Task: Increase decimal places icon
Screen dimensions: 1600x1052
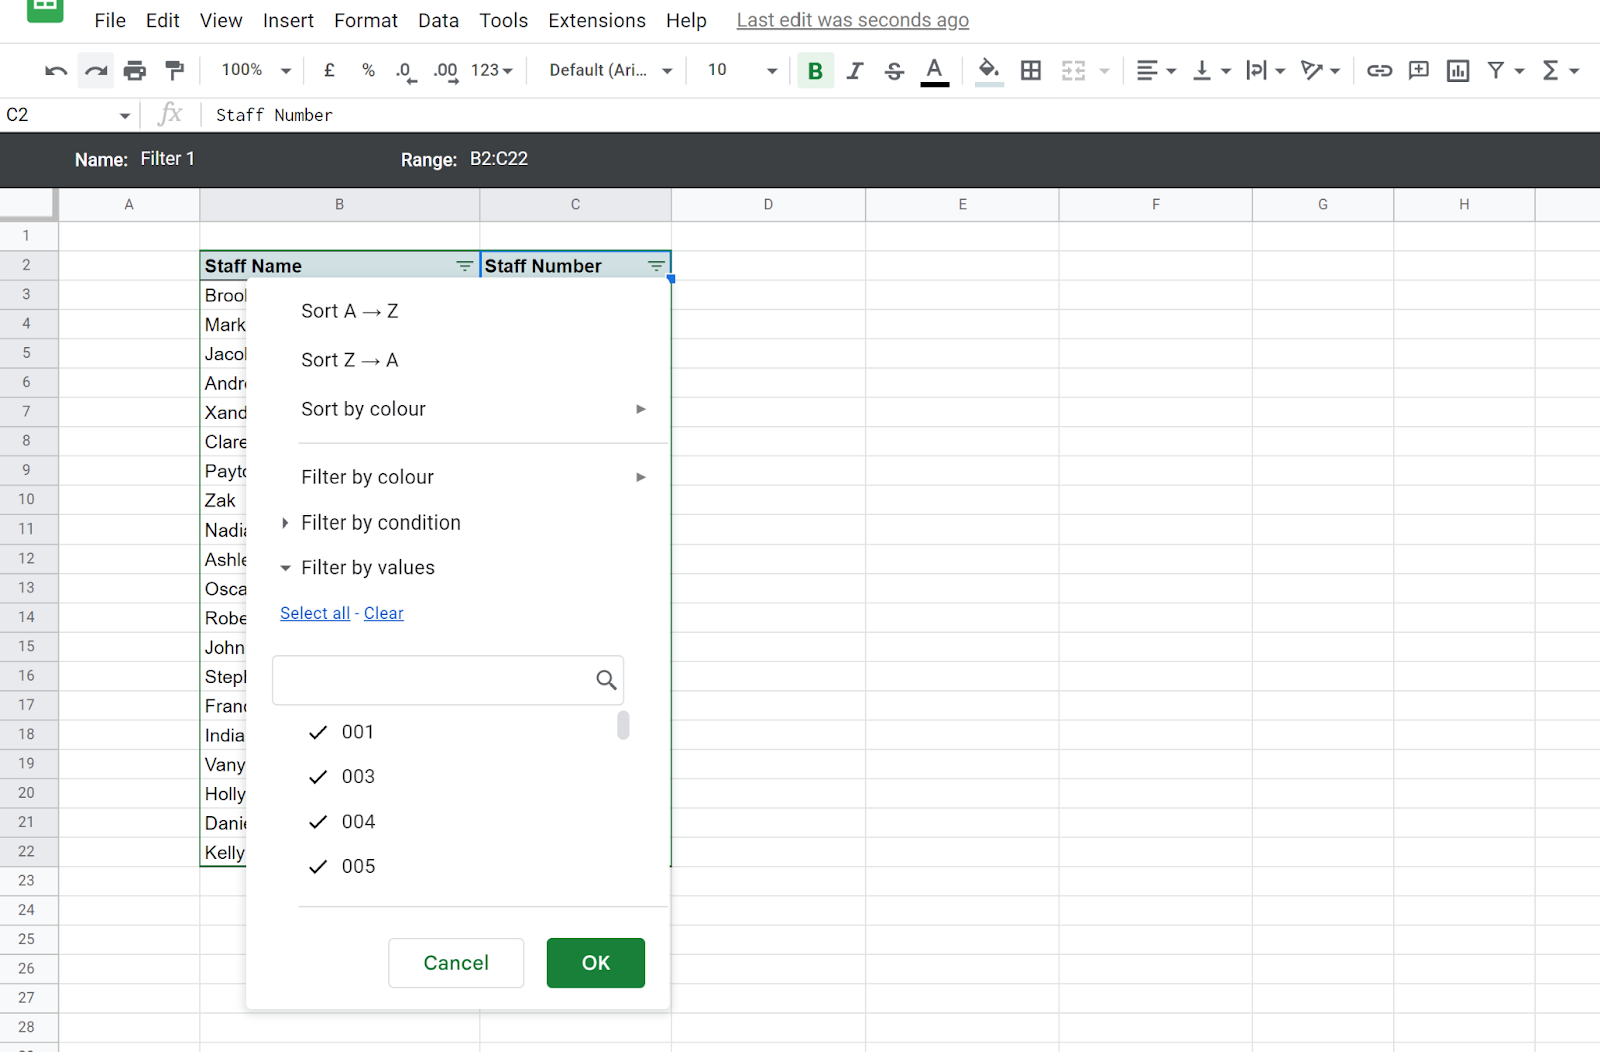Action: click(446, 71)
